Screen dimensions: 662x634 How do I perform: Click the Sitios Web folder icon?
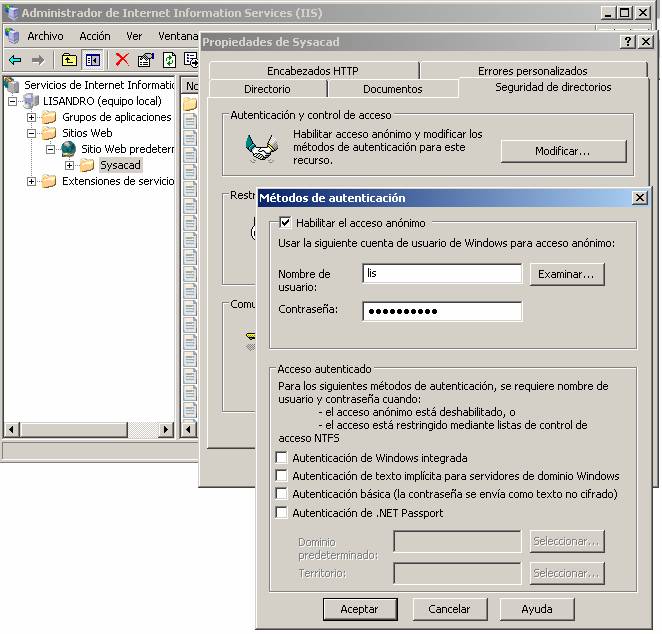[49, 133]
